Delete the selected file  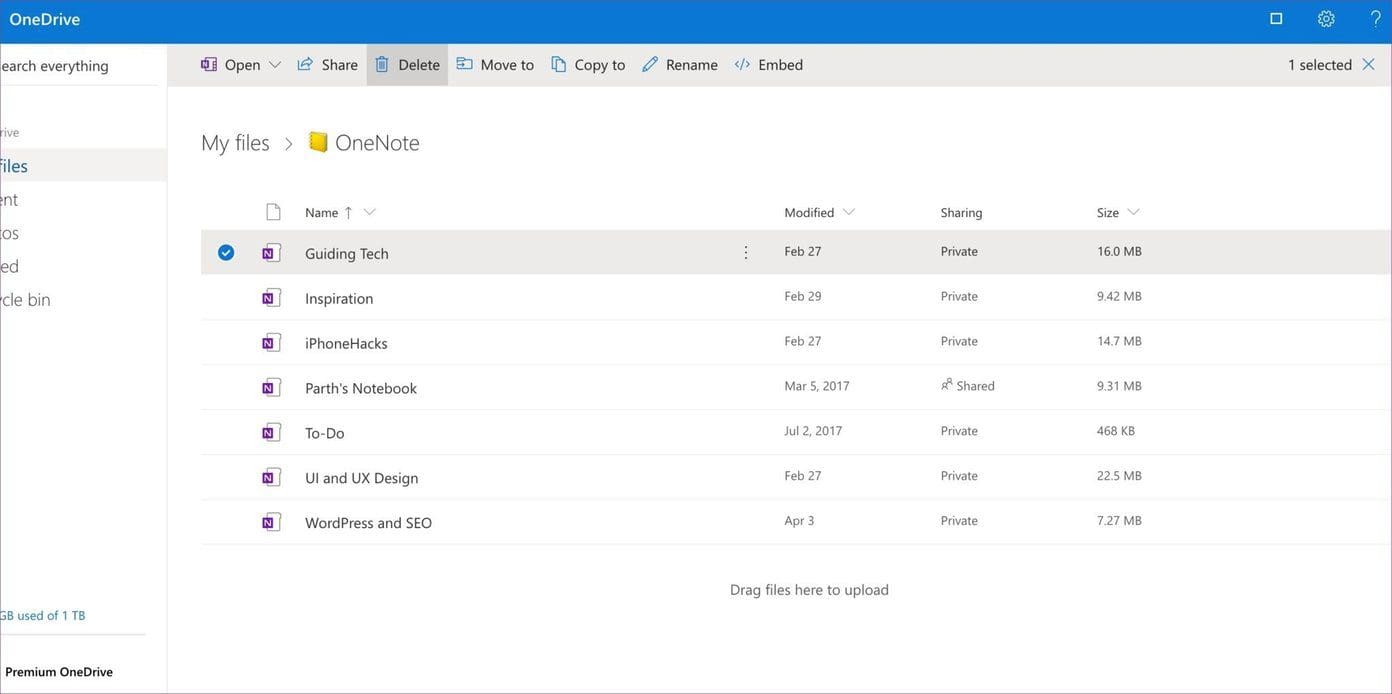(x=407, y=65)
